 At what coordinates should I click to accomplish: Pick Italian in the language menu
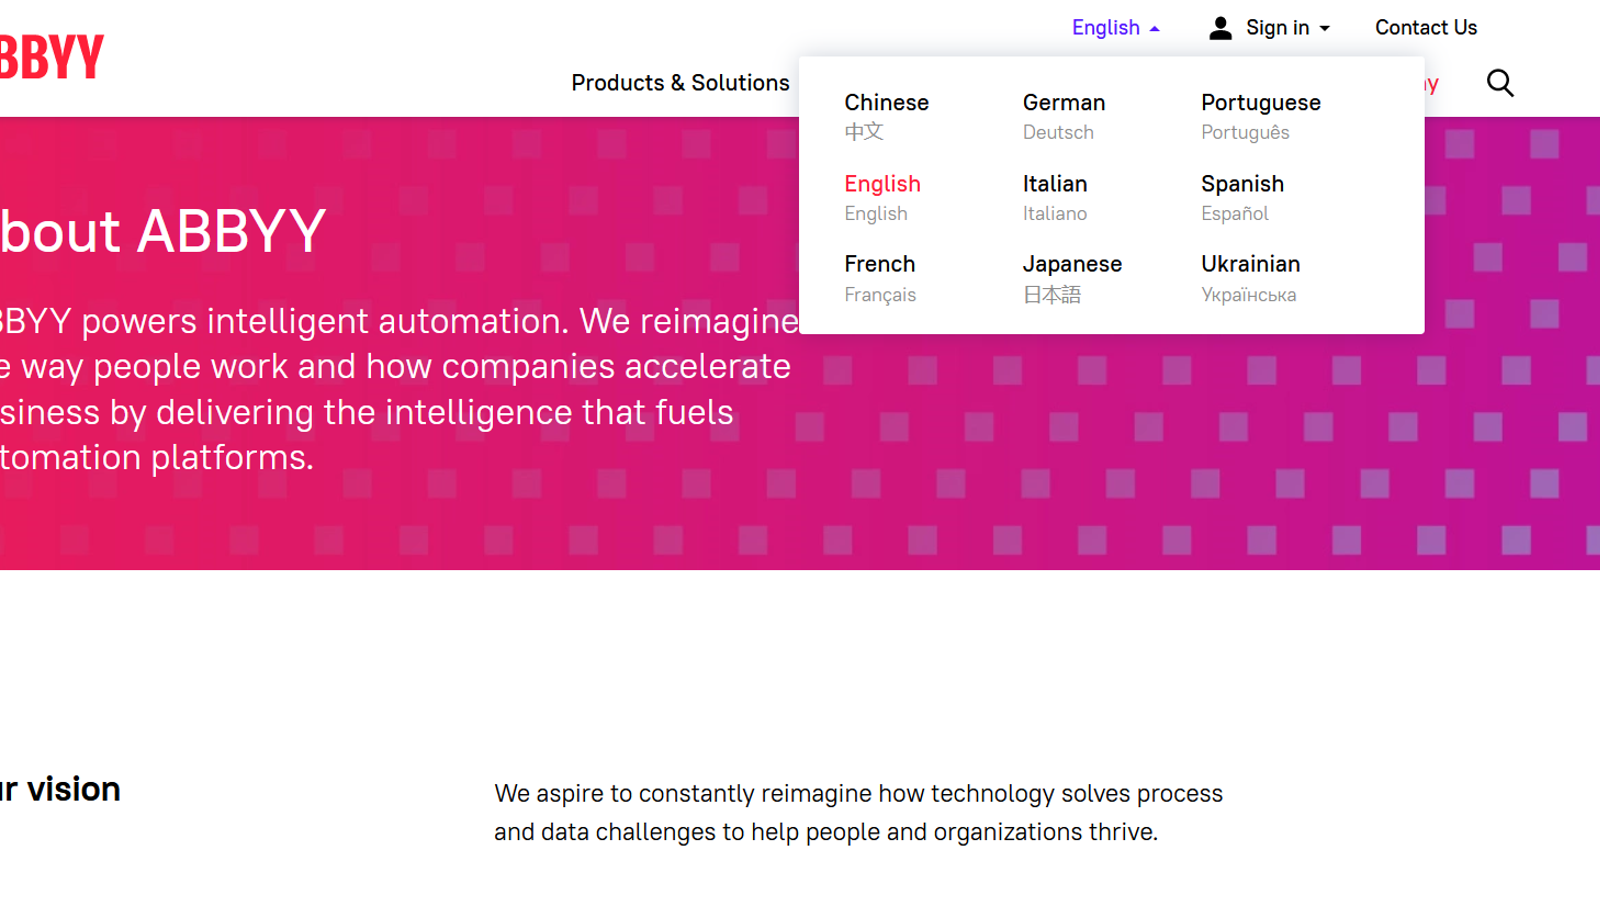pos(1054,197)
